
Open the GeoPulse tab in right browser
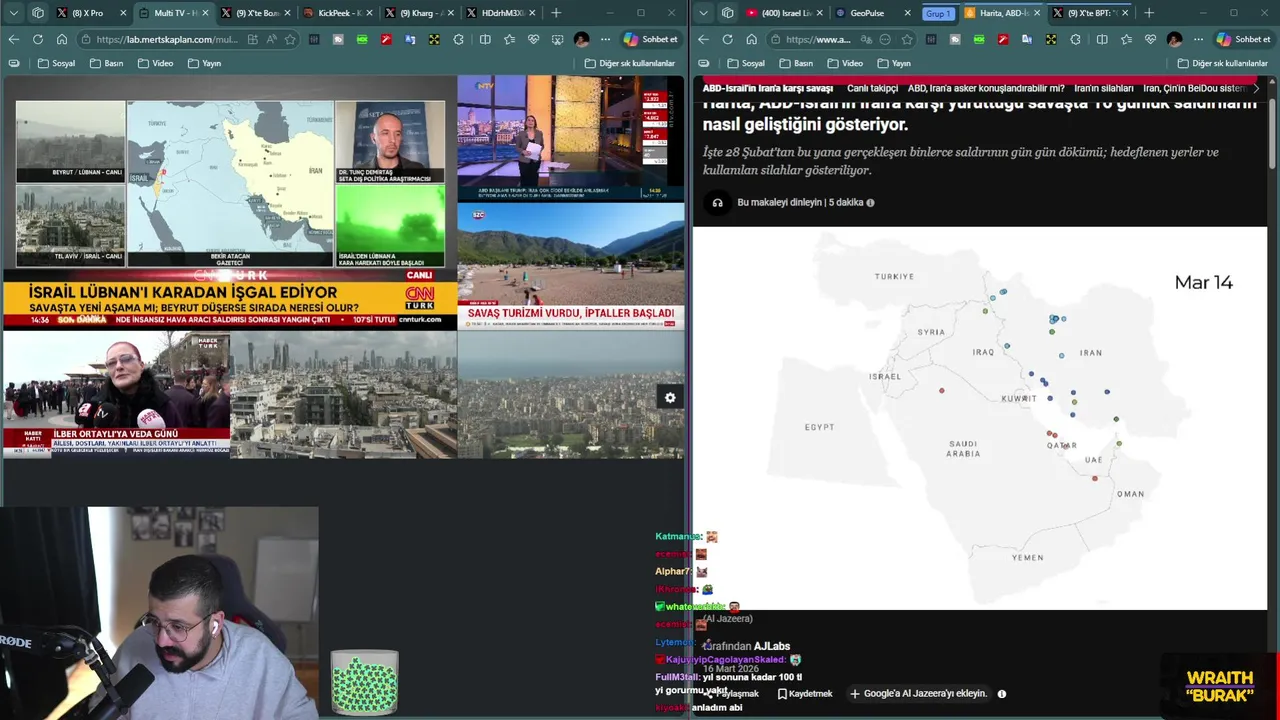[871, 13]
